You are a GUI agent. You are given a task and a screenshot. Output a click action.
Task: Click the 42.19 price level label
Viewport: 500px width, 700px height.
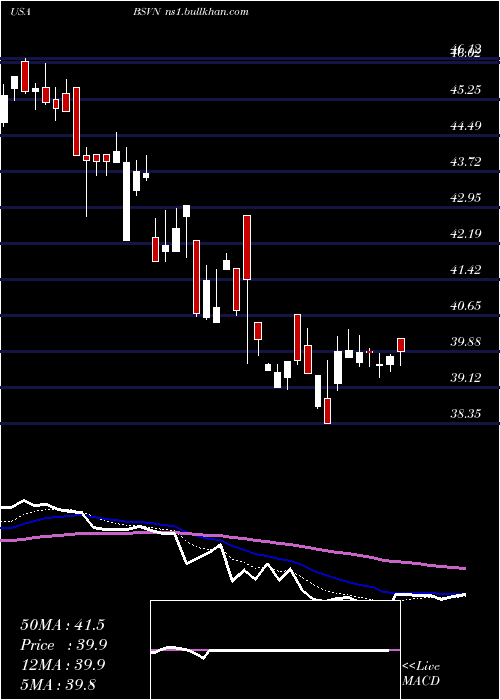(x=466, y=233)
